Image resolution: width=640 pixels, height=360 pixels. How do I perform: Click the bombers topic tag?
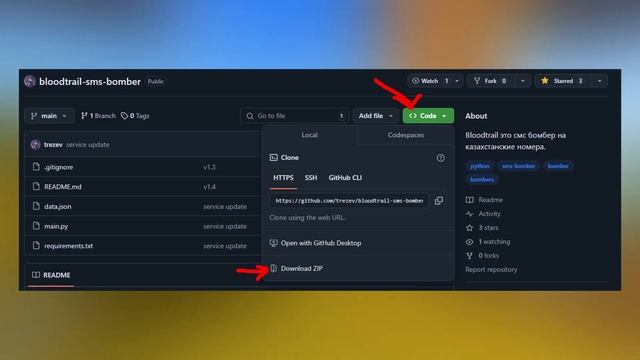482,180
